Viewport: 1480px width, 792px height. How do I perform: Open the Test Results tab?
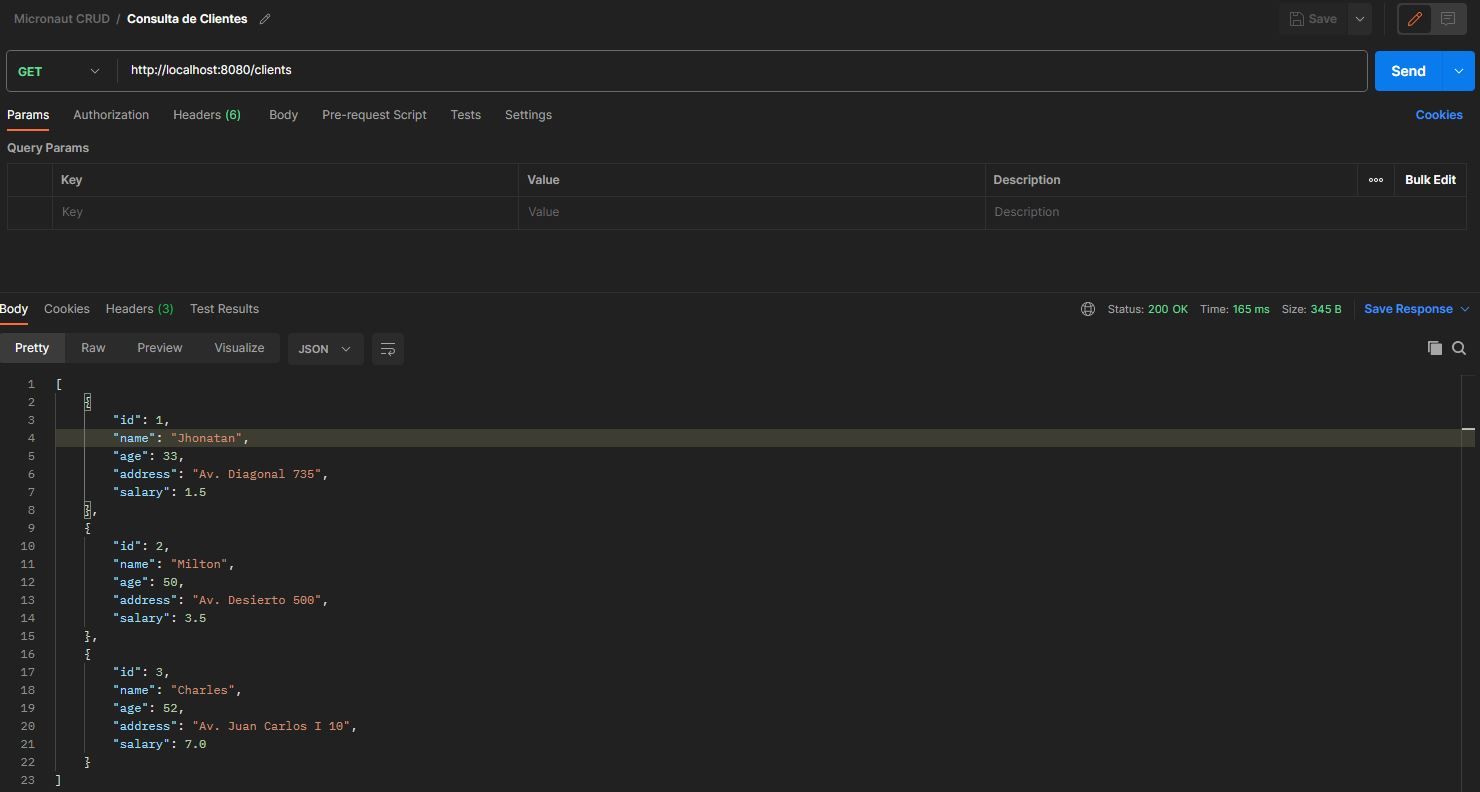pos(225,309)
